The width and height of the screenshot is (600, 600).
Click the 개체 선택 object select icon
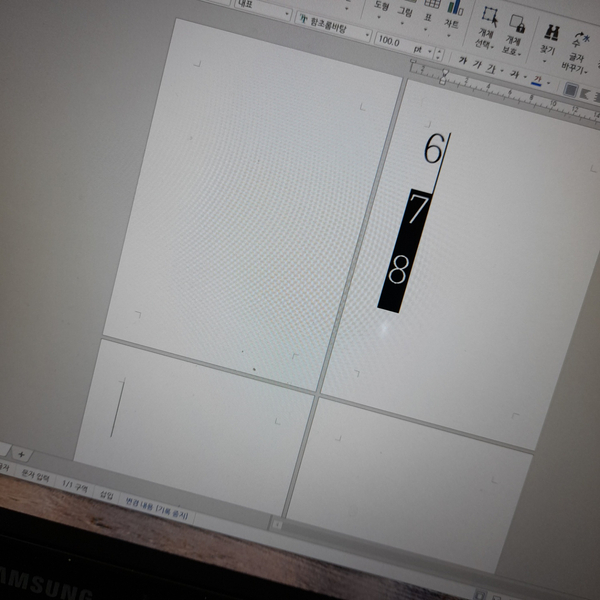click(x=489, y=17)
